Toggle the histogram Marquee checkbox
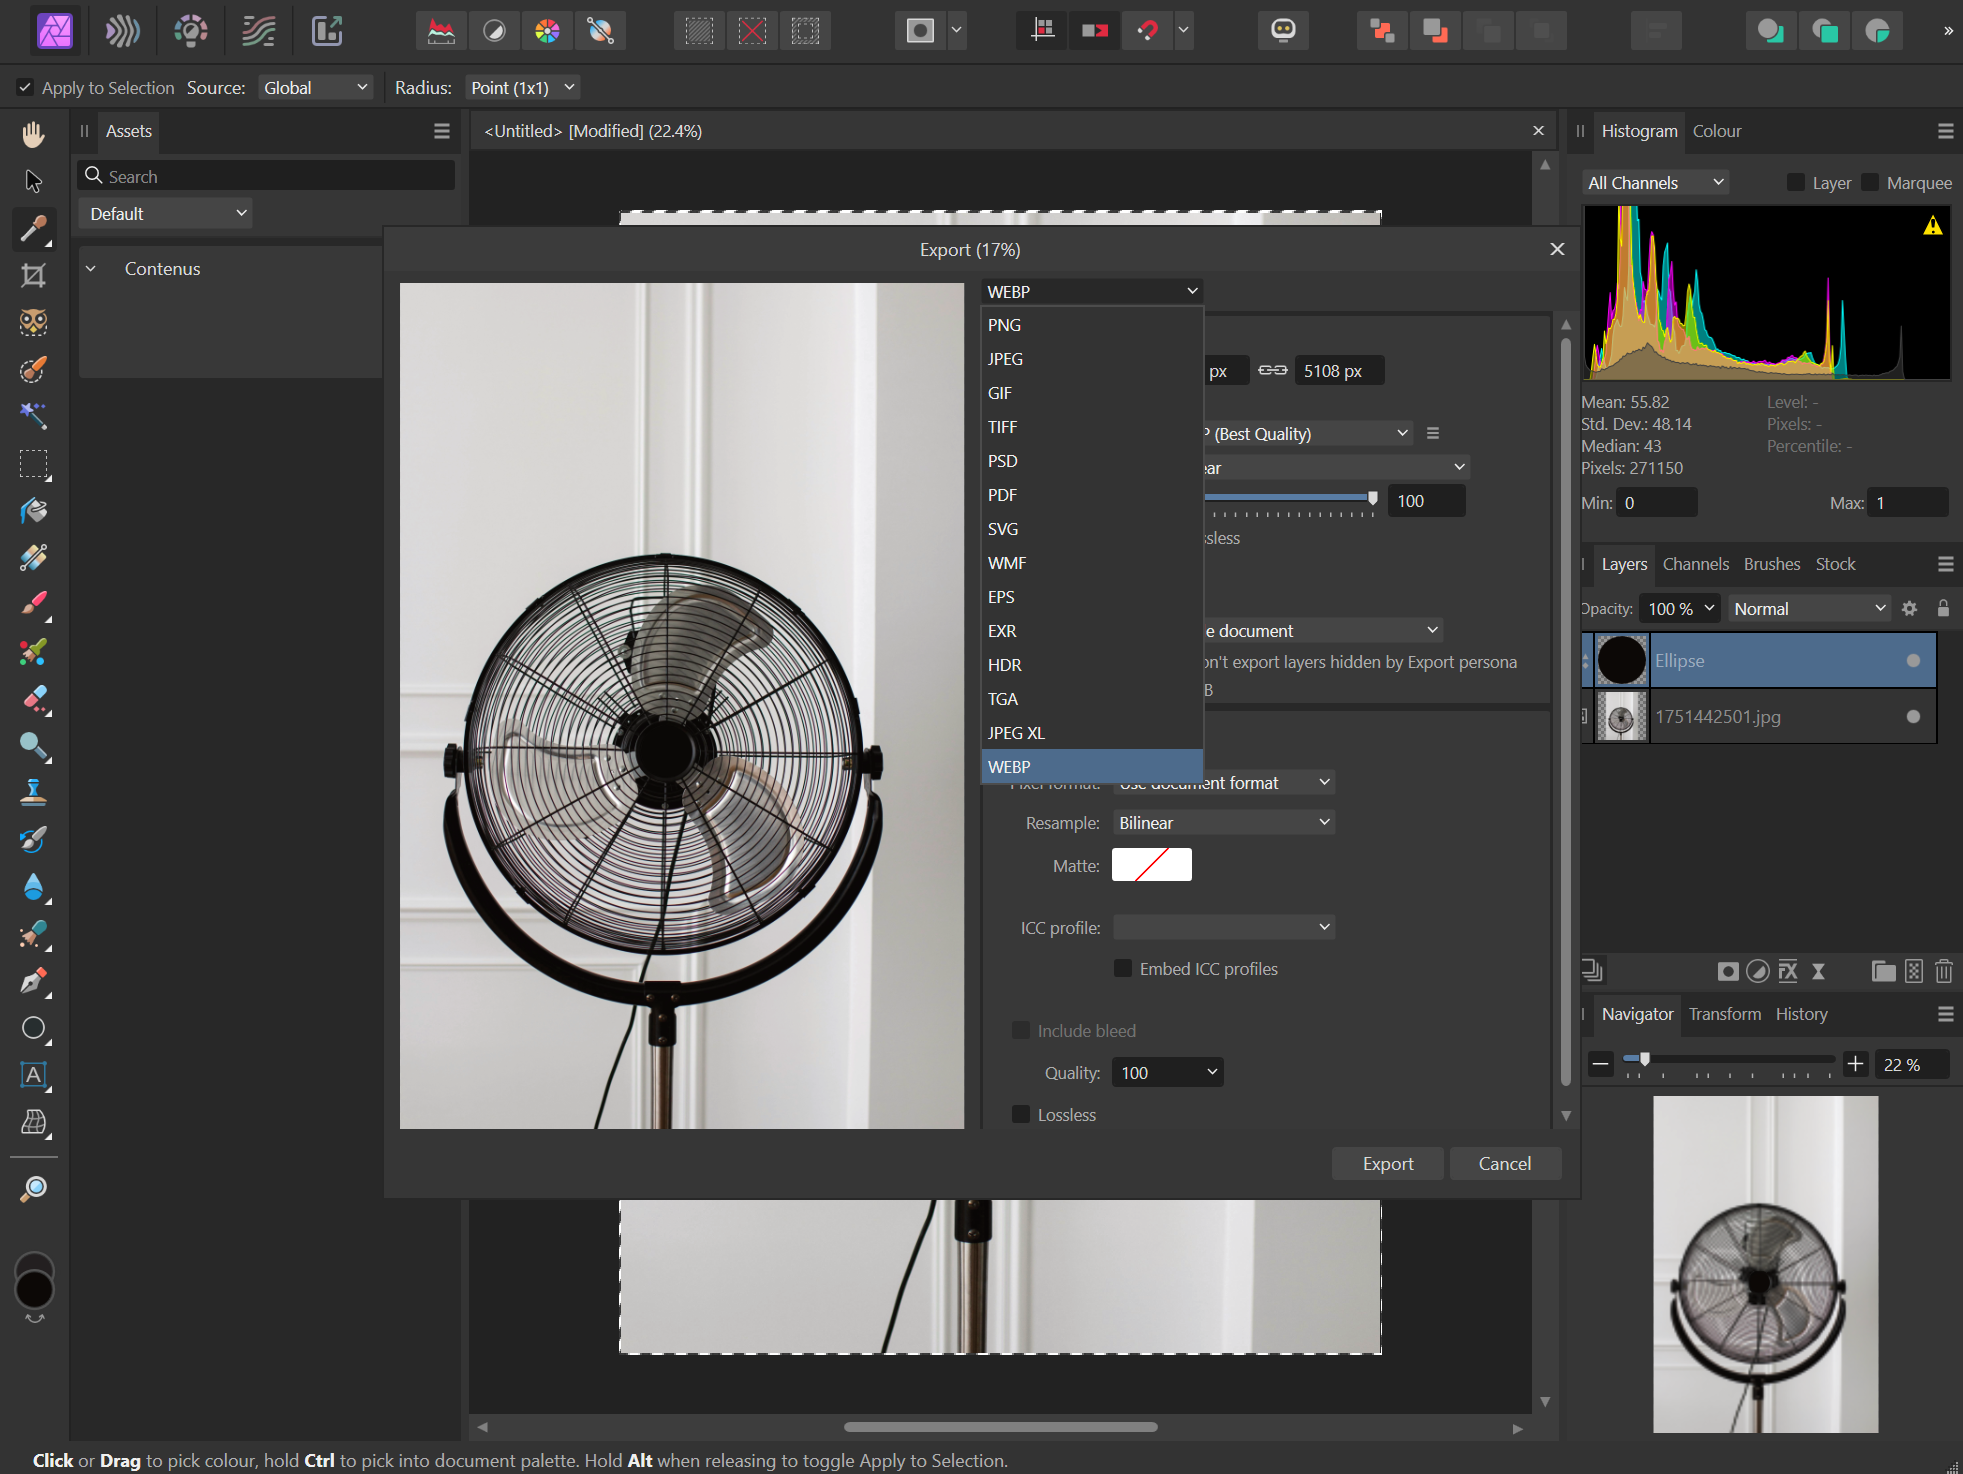This screenshot has height=1474, width=1963. click(x=1870, y=183)
